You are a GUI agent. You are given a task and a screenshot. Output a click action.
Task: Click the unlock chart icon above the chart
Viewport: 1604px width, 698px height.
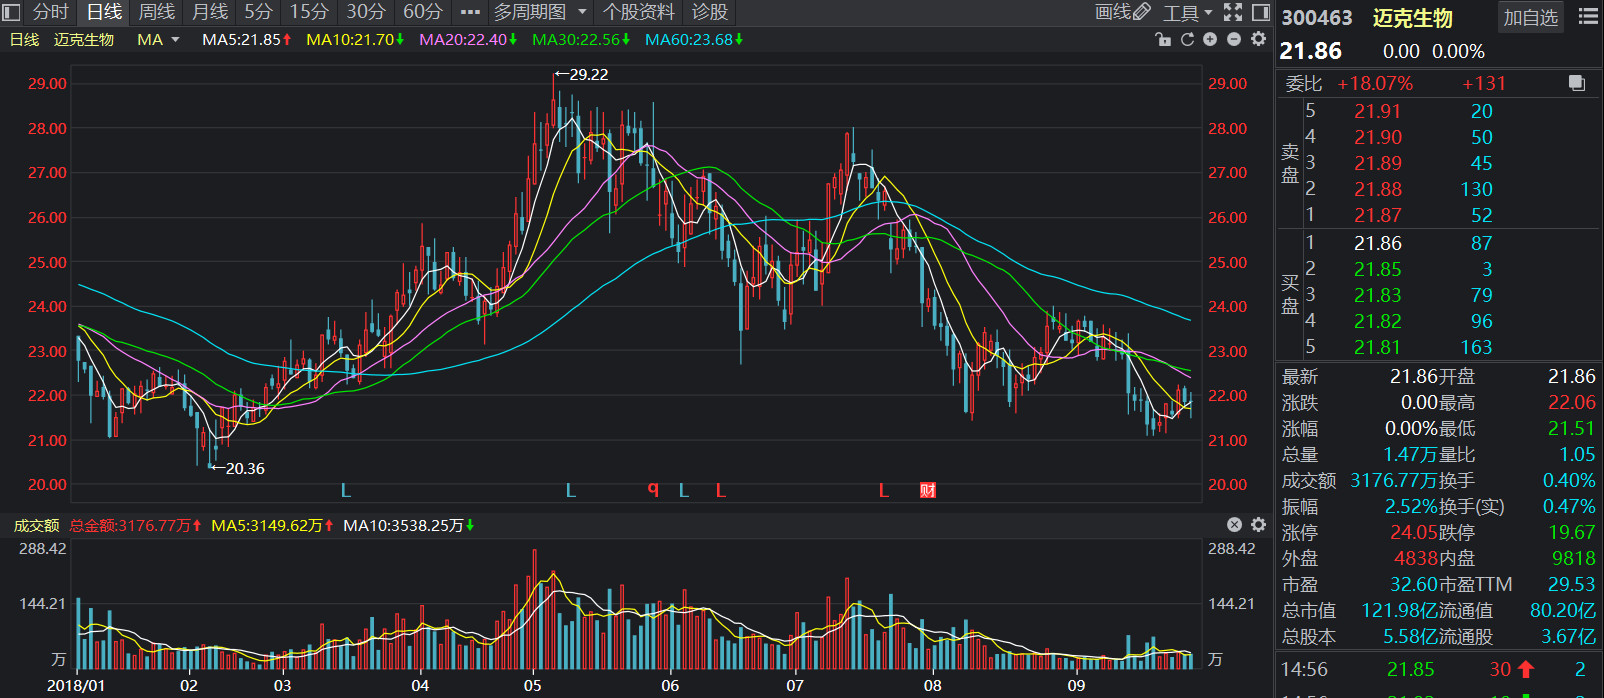click(x=1163, y=39)
